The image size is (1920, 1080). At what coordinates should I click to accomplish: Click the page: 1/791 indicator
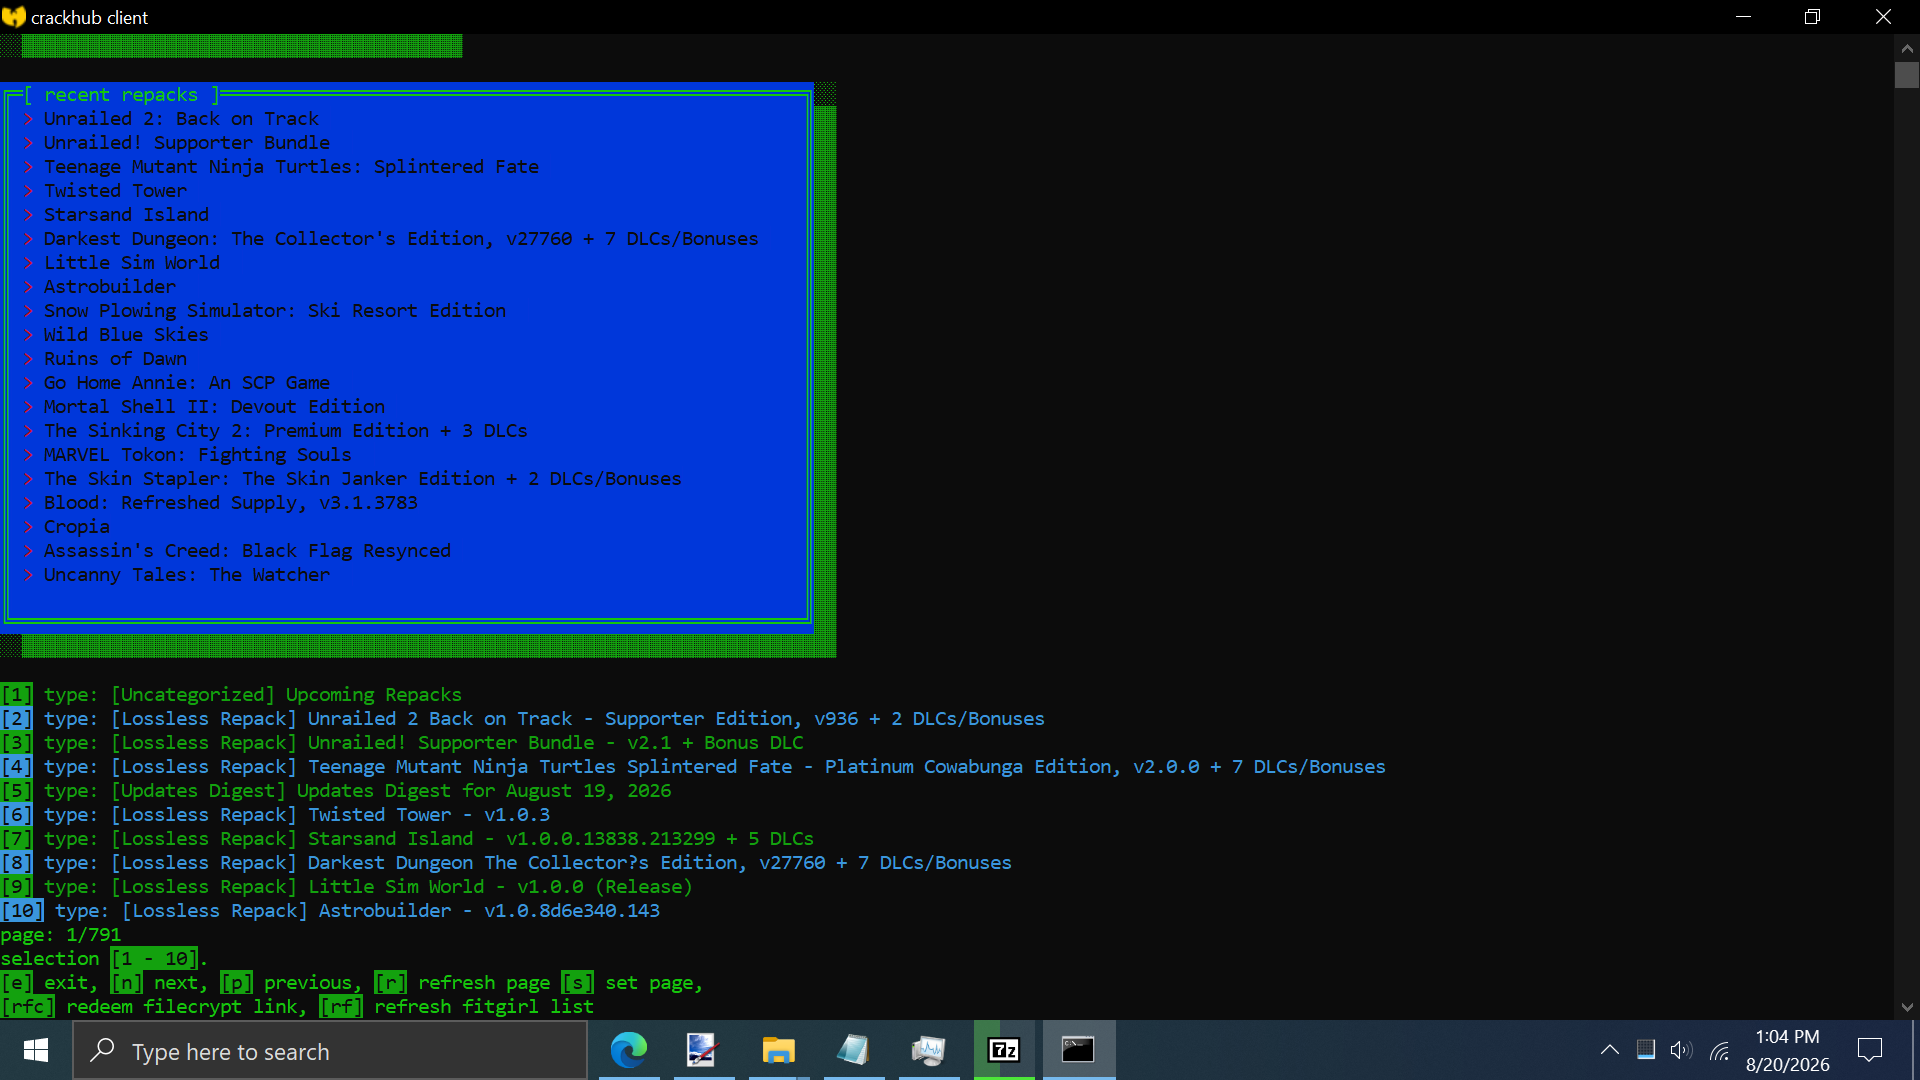[60, 935]
